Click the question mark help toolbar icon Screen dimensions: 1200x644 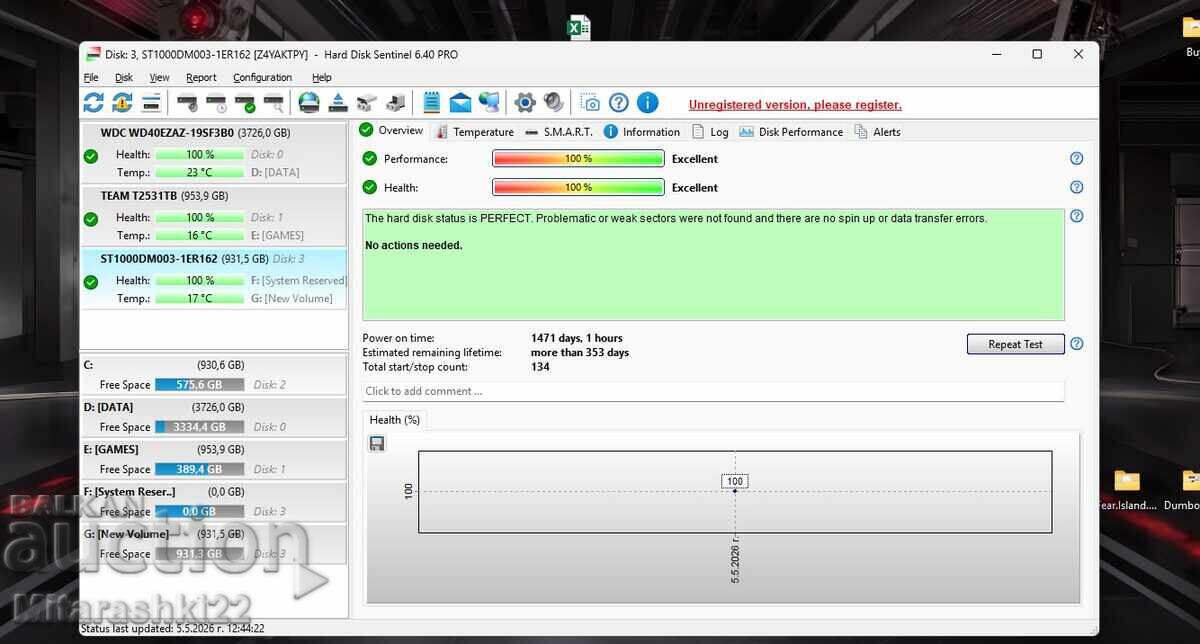point(619,102)
